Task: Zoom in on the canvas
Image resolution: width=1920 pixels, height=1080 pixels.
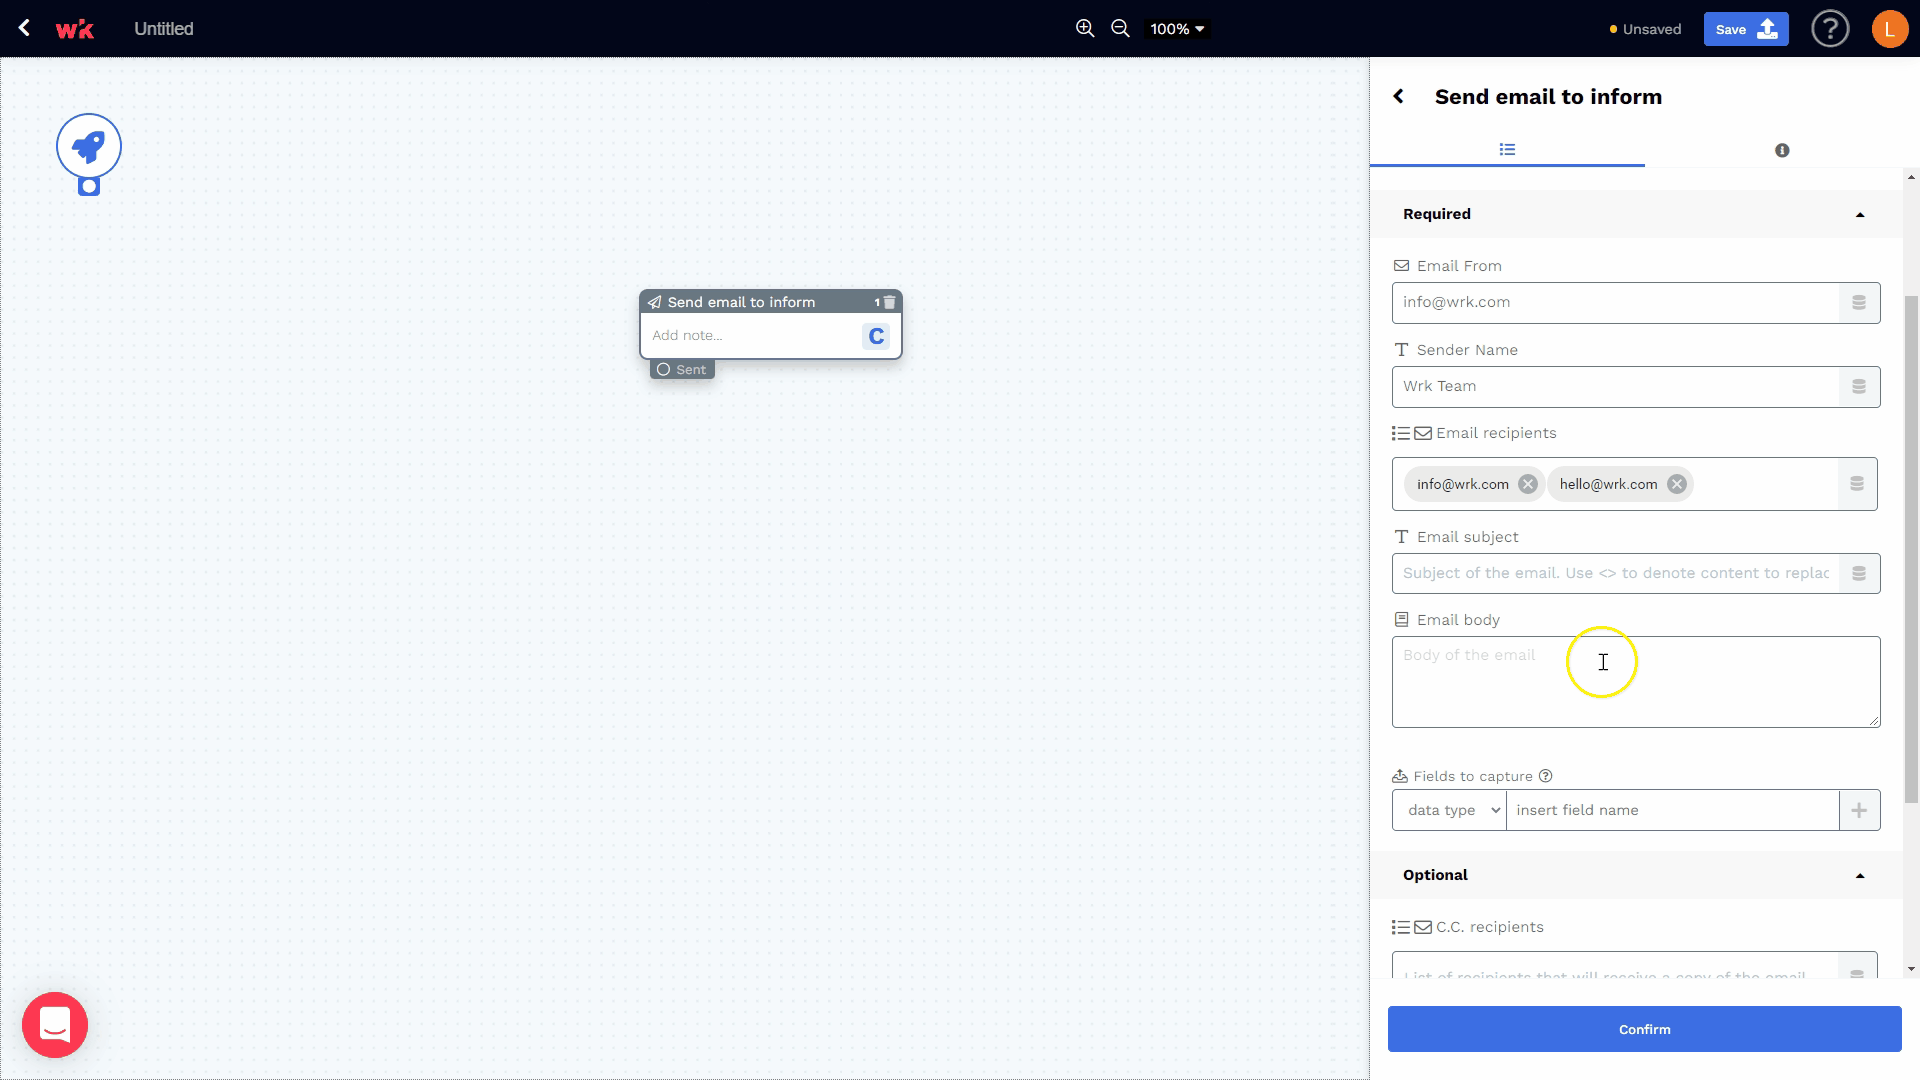Action: [1085, 29]
